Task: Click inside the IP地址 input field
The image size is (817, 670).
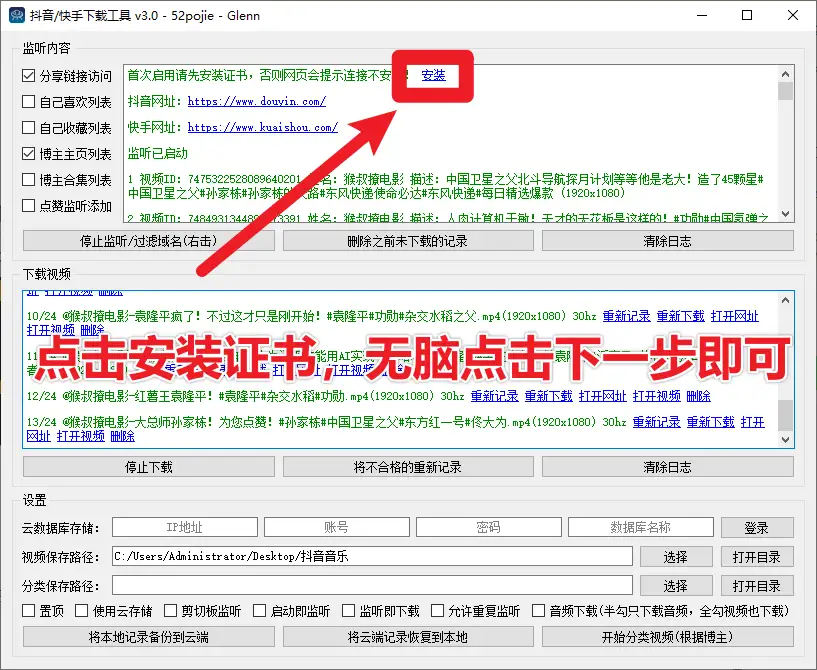Action: point(184,528)
